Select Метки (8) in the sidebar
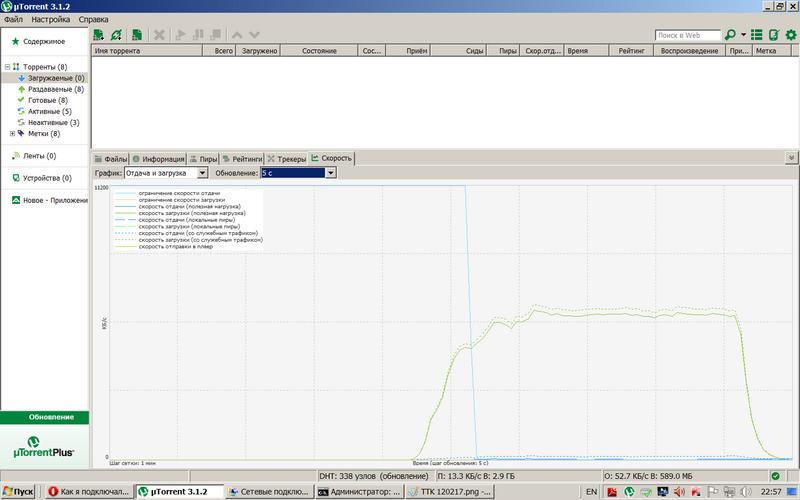This screenshot has width=800, height=500. pos(44,134)
